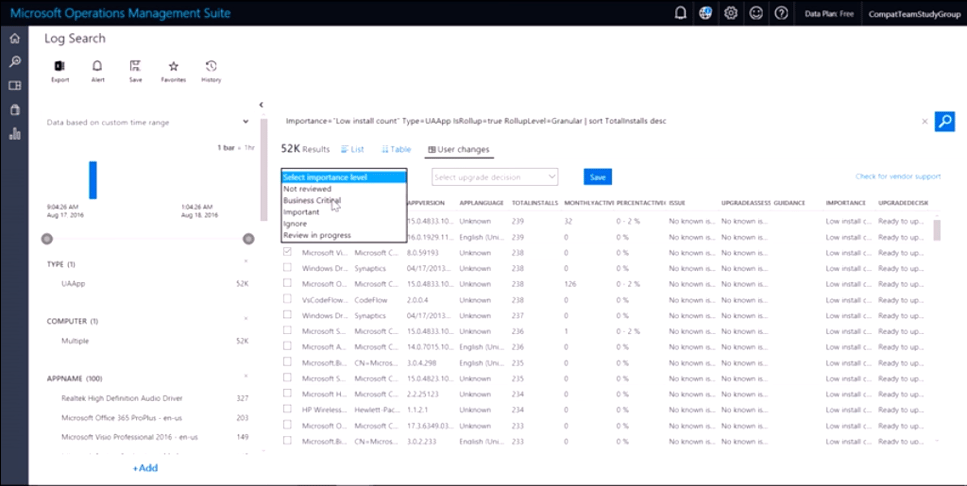967x486 pixels.
Task: Check the row with version 3.0.4.298
Action: 287,361
